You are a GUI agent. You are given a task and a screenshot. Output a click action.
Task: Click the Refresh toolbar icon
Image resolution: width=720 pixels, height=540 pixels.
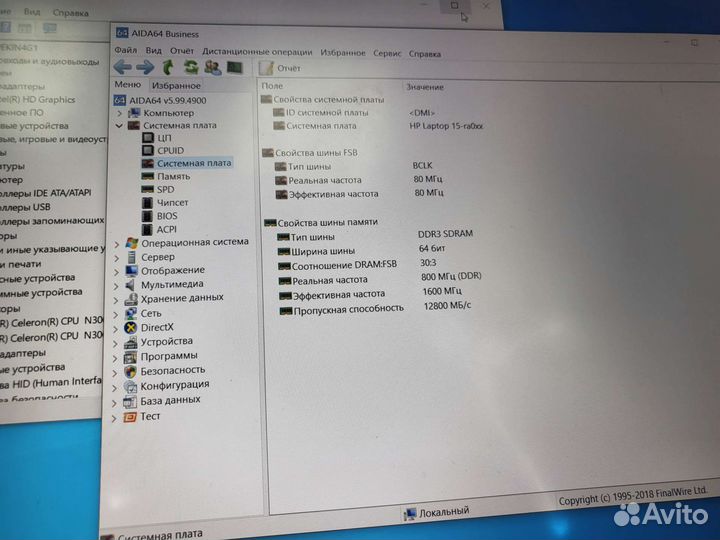point(191,68)
